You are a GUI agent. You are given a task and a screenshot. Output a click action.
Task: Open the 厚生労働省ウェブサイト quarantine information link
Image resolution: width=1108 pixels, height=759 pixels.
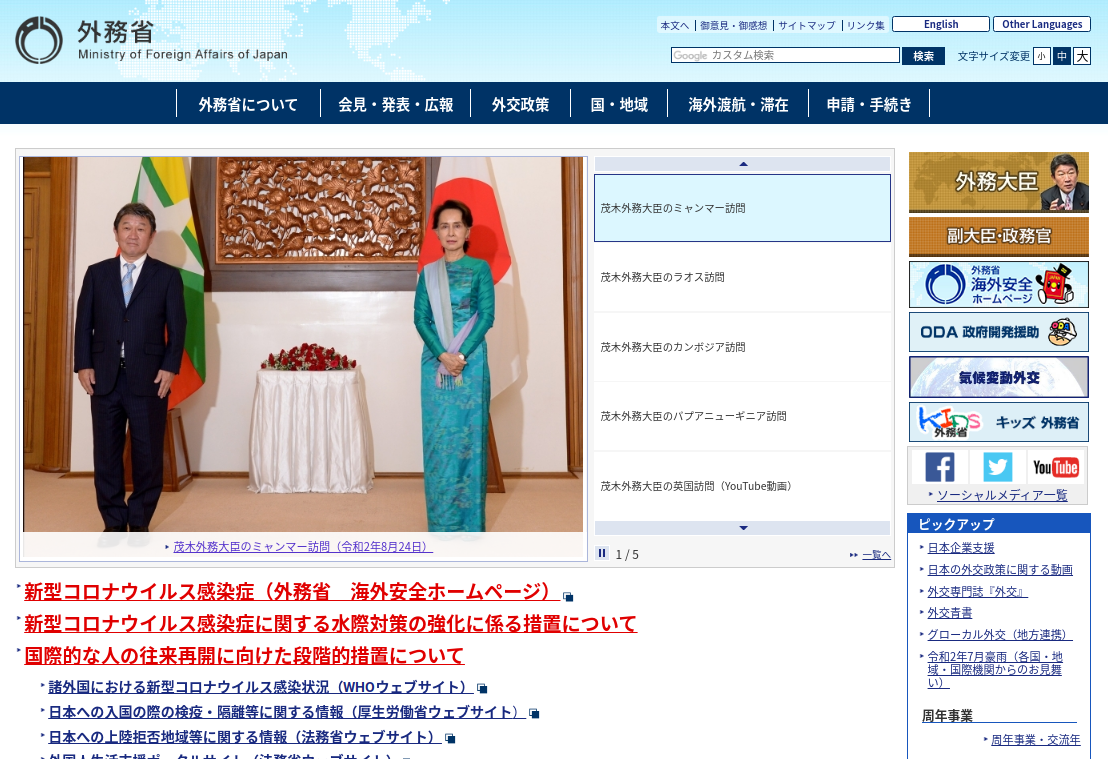287,712
